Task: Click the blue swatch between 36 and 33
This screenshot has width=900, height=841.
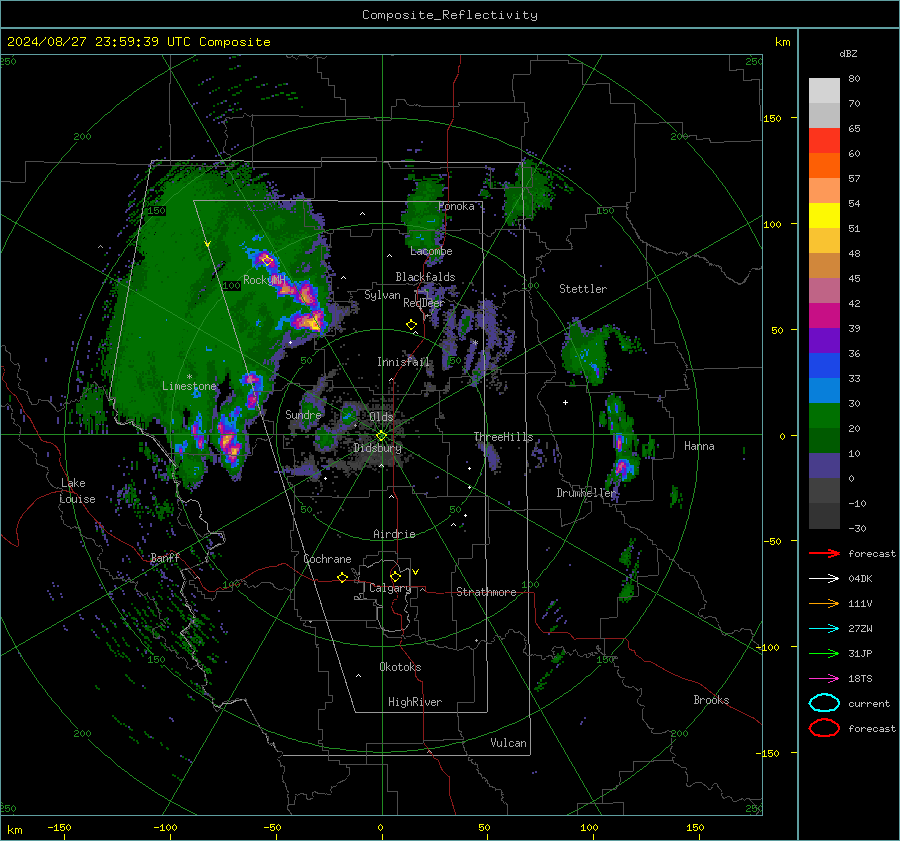Action: (824, 366)
